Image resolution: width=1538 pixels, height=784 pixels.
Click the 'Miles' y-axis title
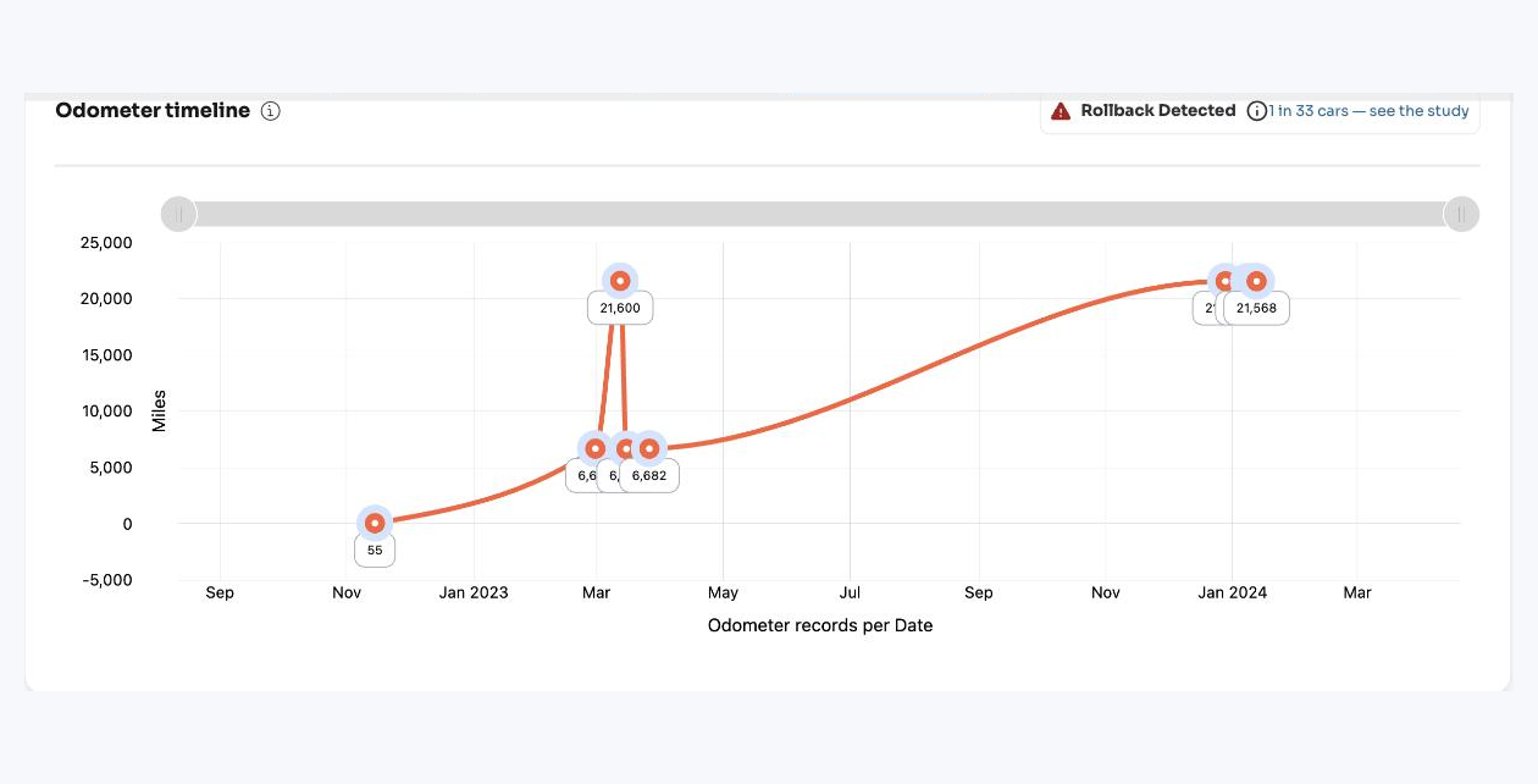tap(159, 411)
